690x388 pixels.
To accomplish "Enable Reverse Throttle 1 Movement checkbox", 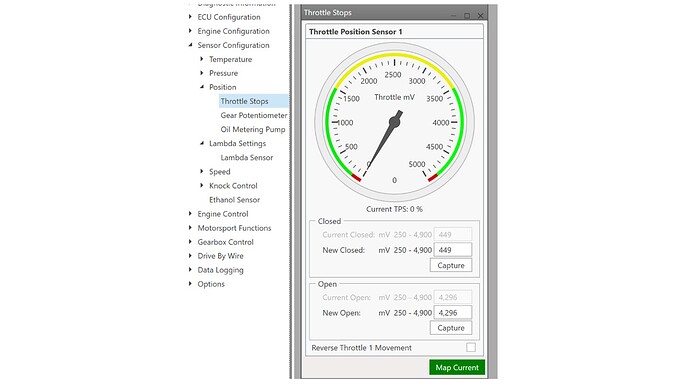I will coord(471,348).
